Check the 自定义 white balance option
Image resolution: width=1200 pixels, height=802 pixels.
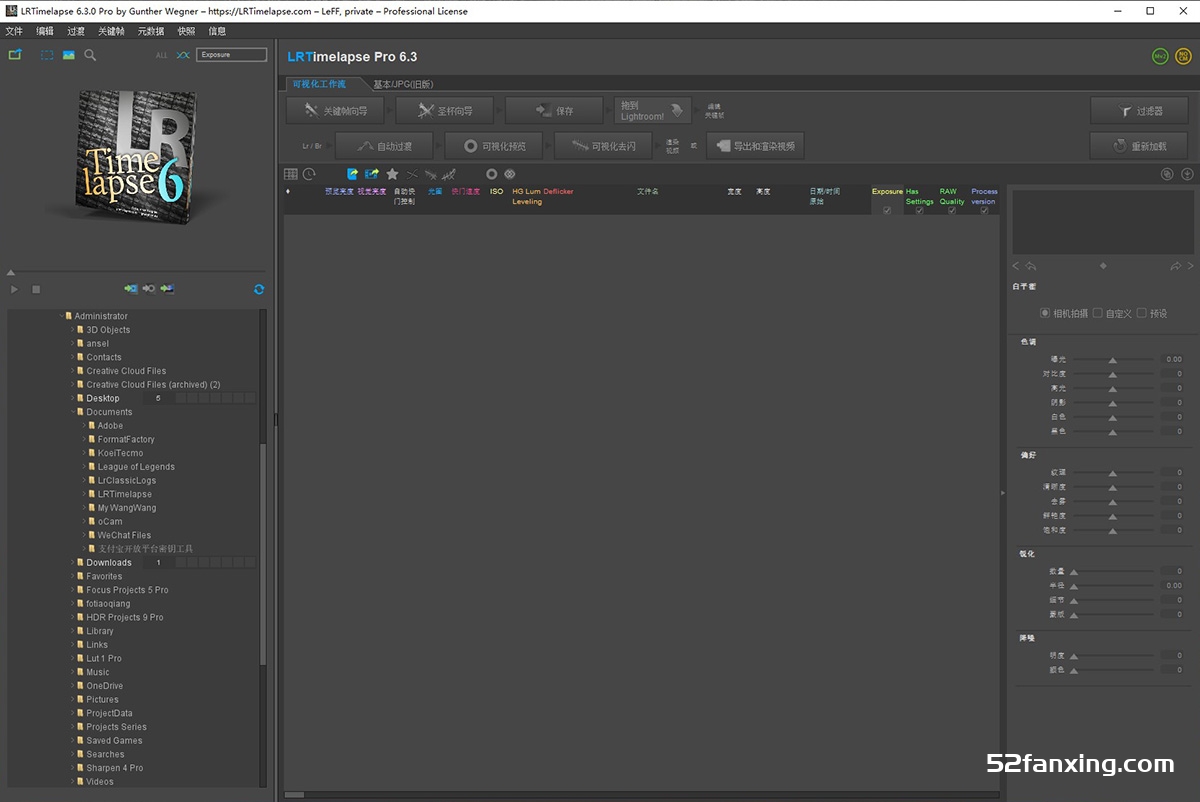[x=1098, y=313]
